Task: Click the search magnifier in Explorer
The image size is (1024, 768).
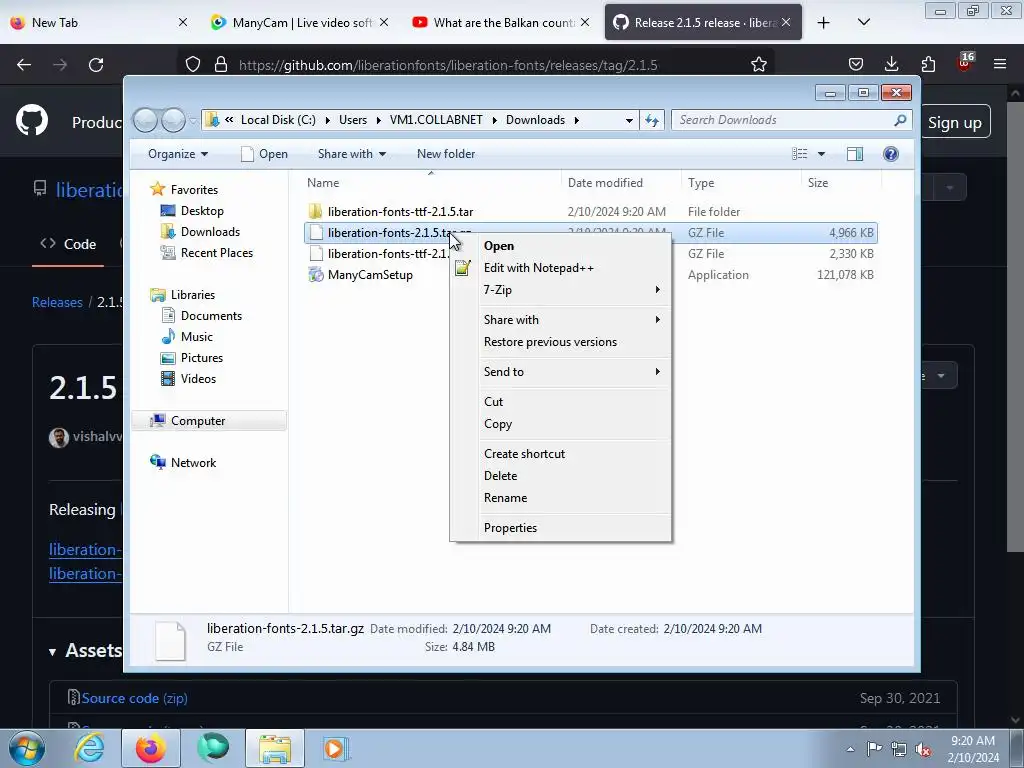Action: (900, 120)
